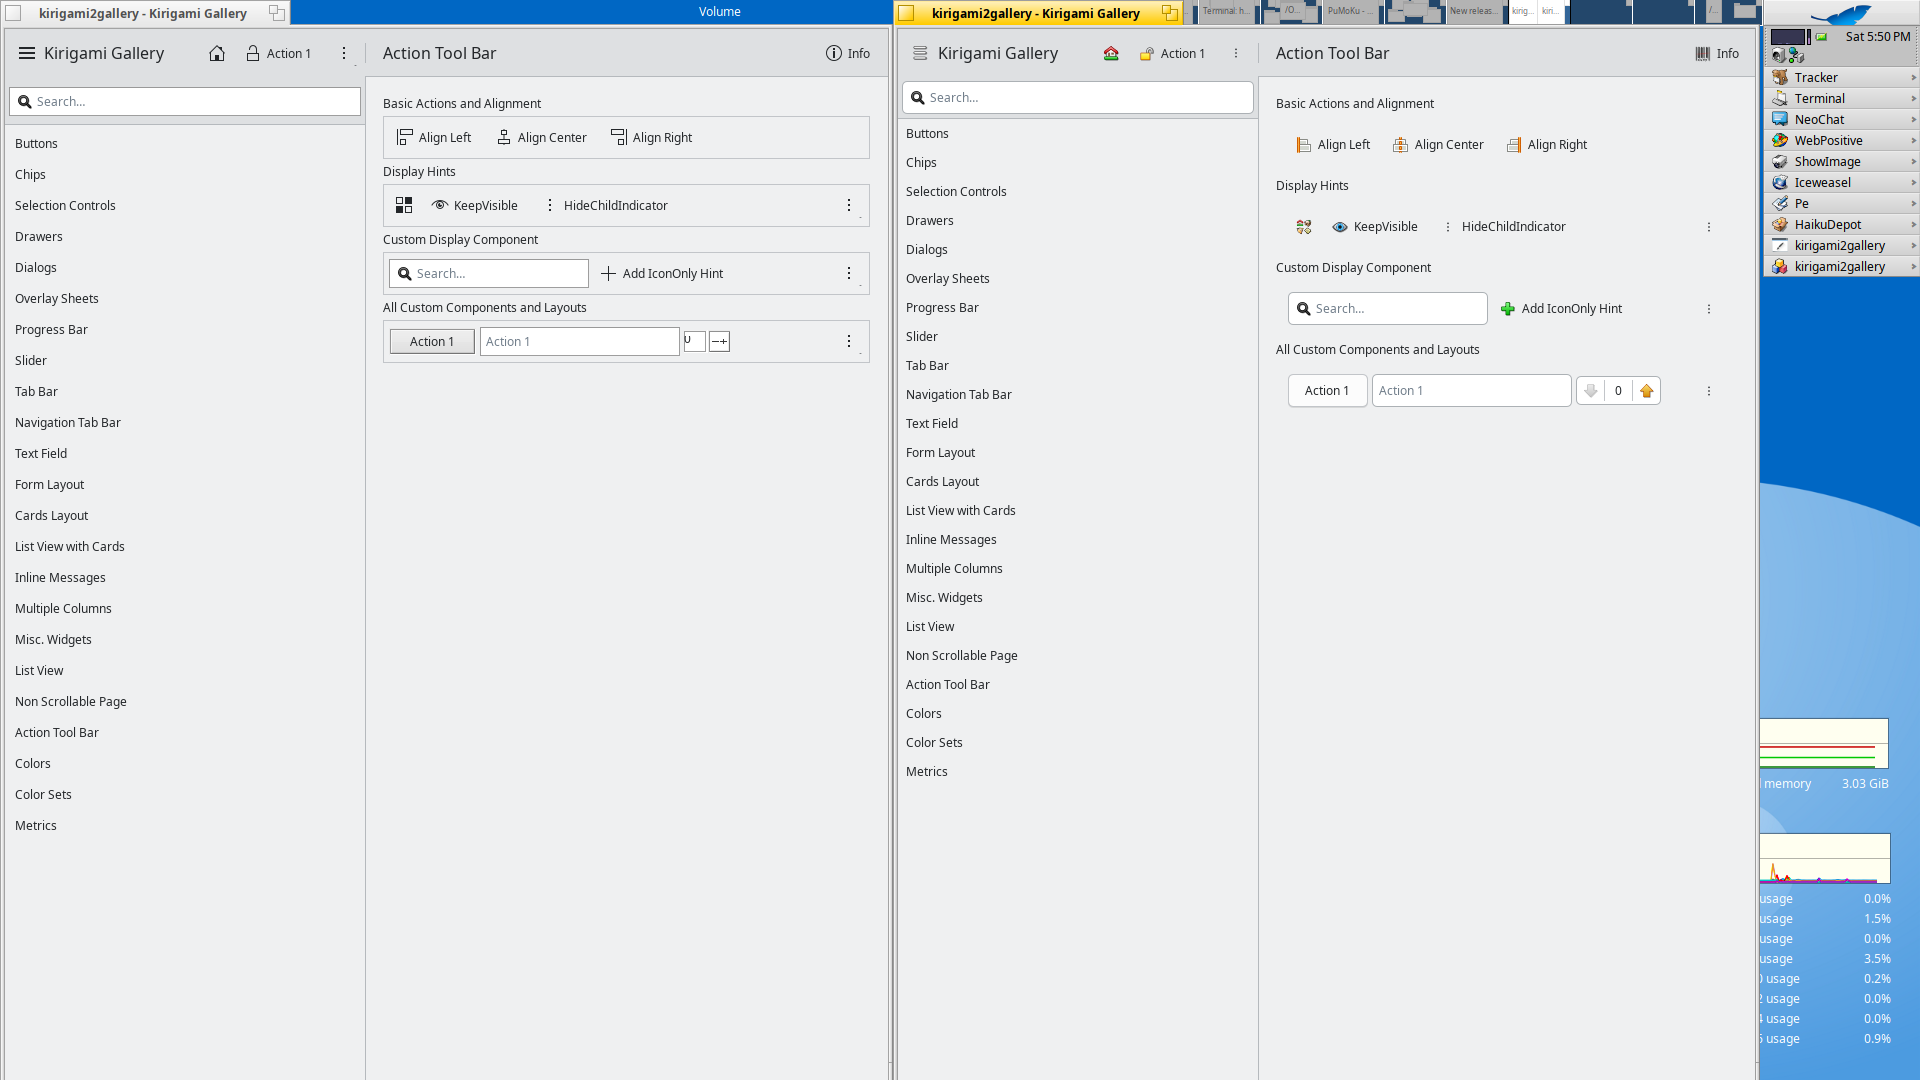The width and height of the screenshot is (1920, 1080).
Task: Click Info button in right window header
Action: (1717, 54)
